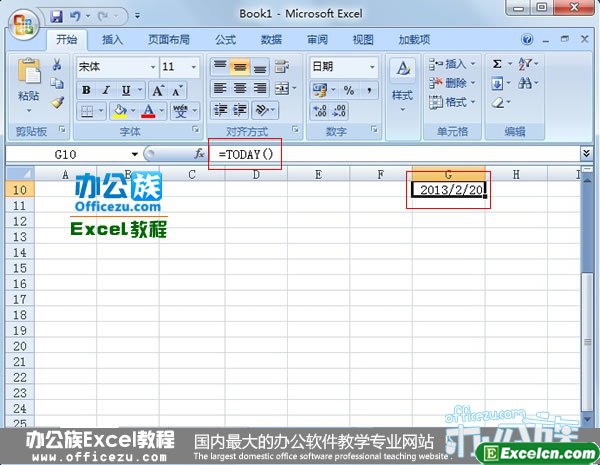Click the Select All corner button

[x=20, y=174]
